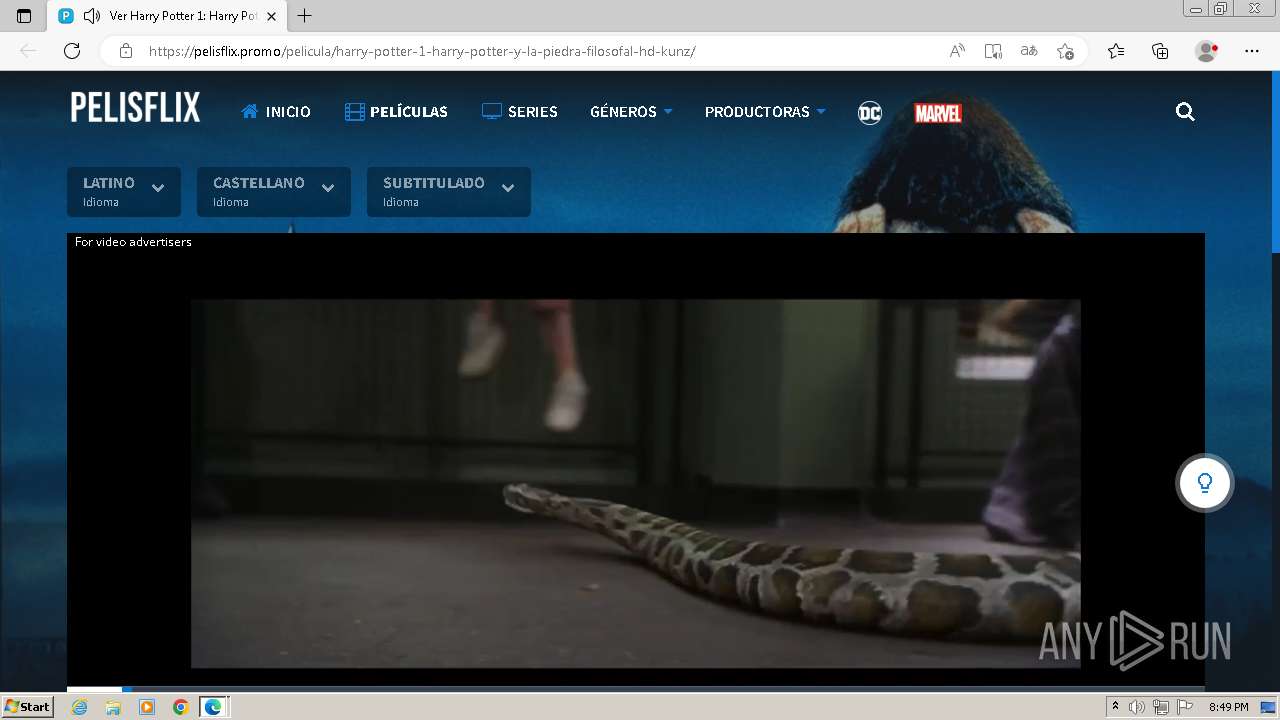View site info lock icon
The image size is (1280, 720).
pos(126,51)
